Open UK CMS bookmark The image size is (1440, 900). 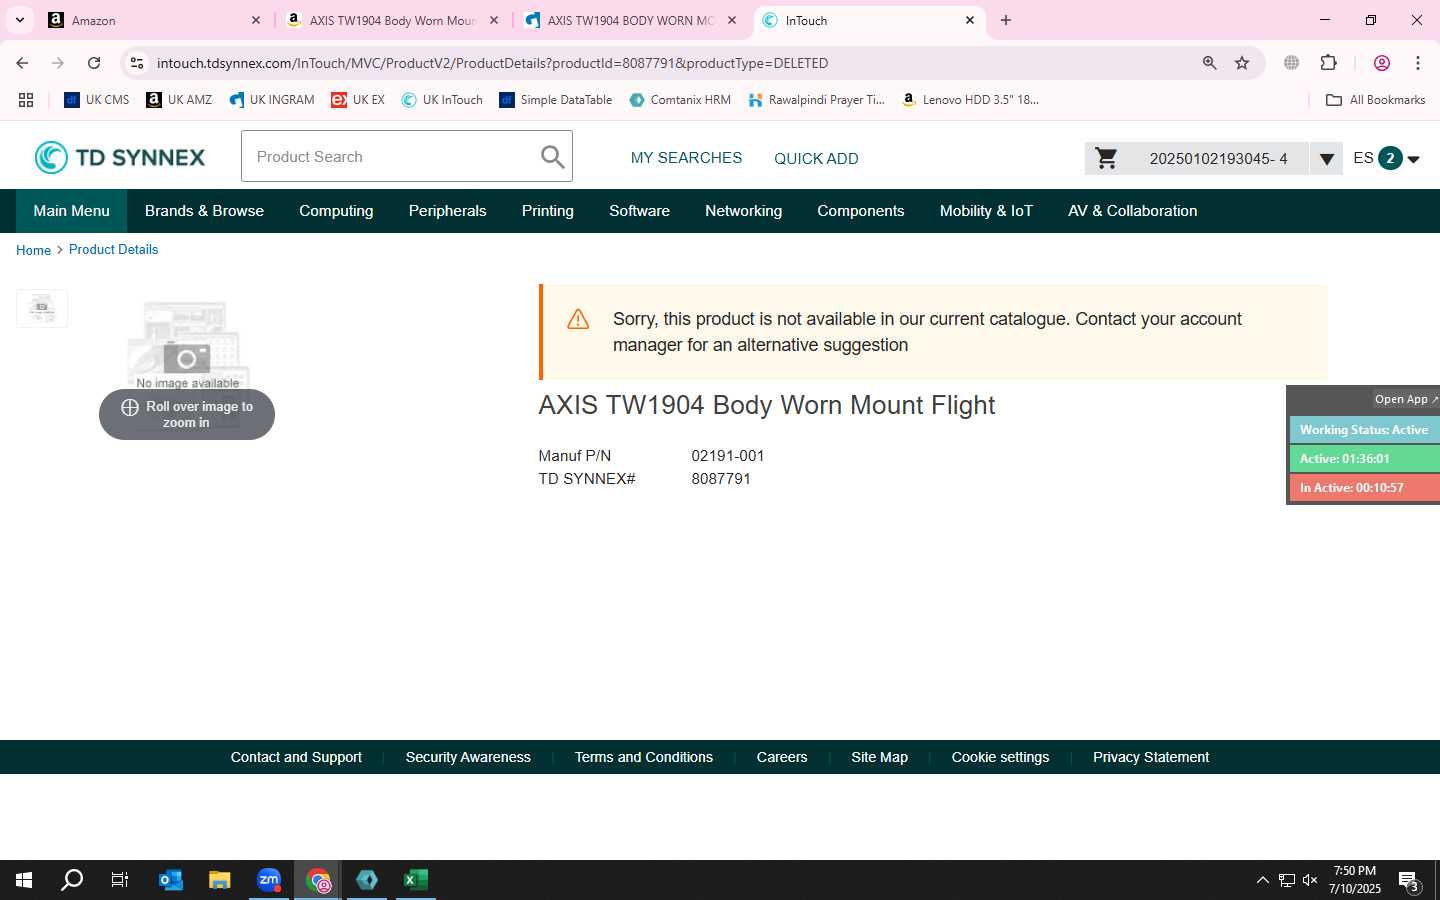tap(97, 100)
